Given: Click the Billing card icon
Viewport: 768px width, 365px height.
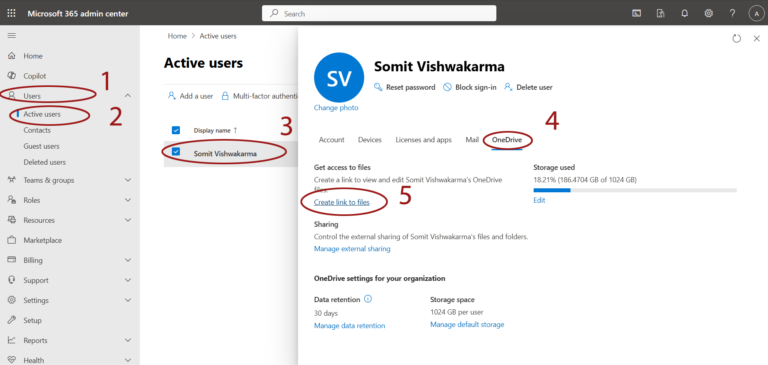Looking at the screenshot, I should tap(12, 260).
